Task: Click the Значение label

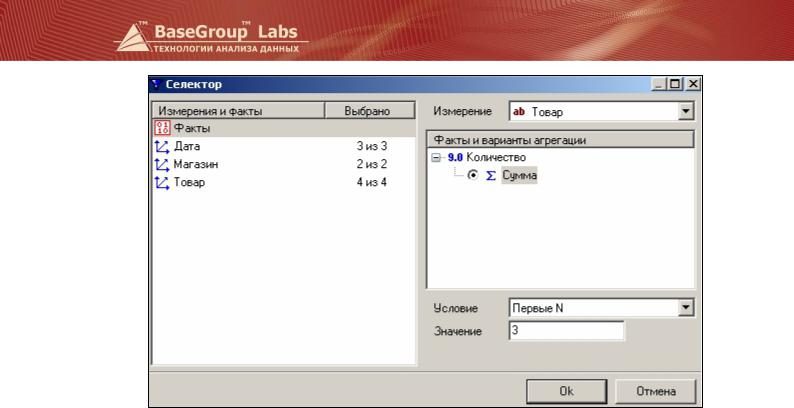Action: (x=458, y=332)
